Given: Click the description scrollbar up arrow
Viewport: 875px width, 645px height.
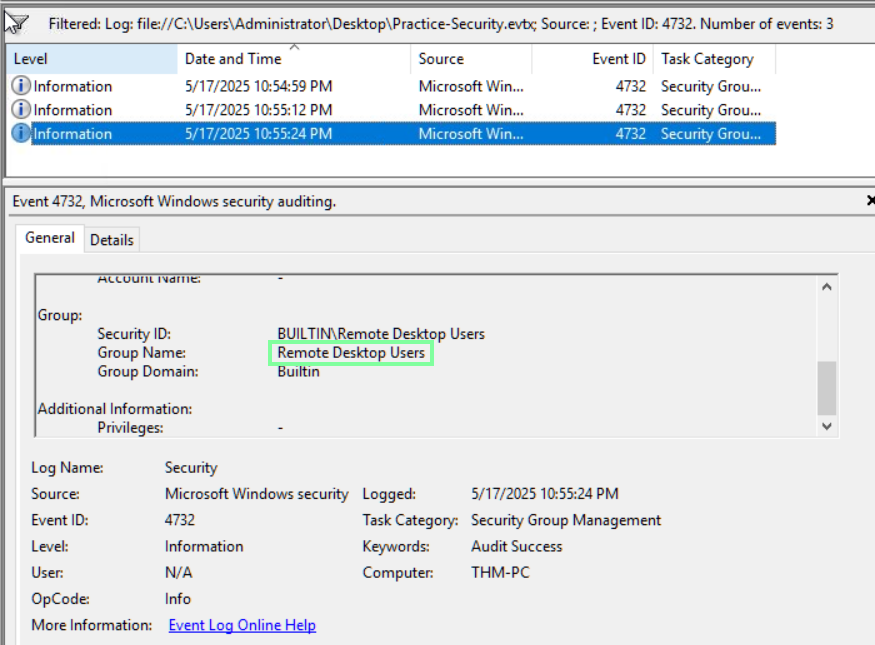Looking at the screenshot, I should click(x=826, y=287).
